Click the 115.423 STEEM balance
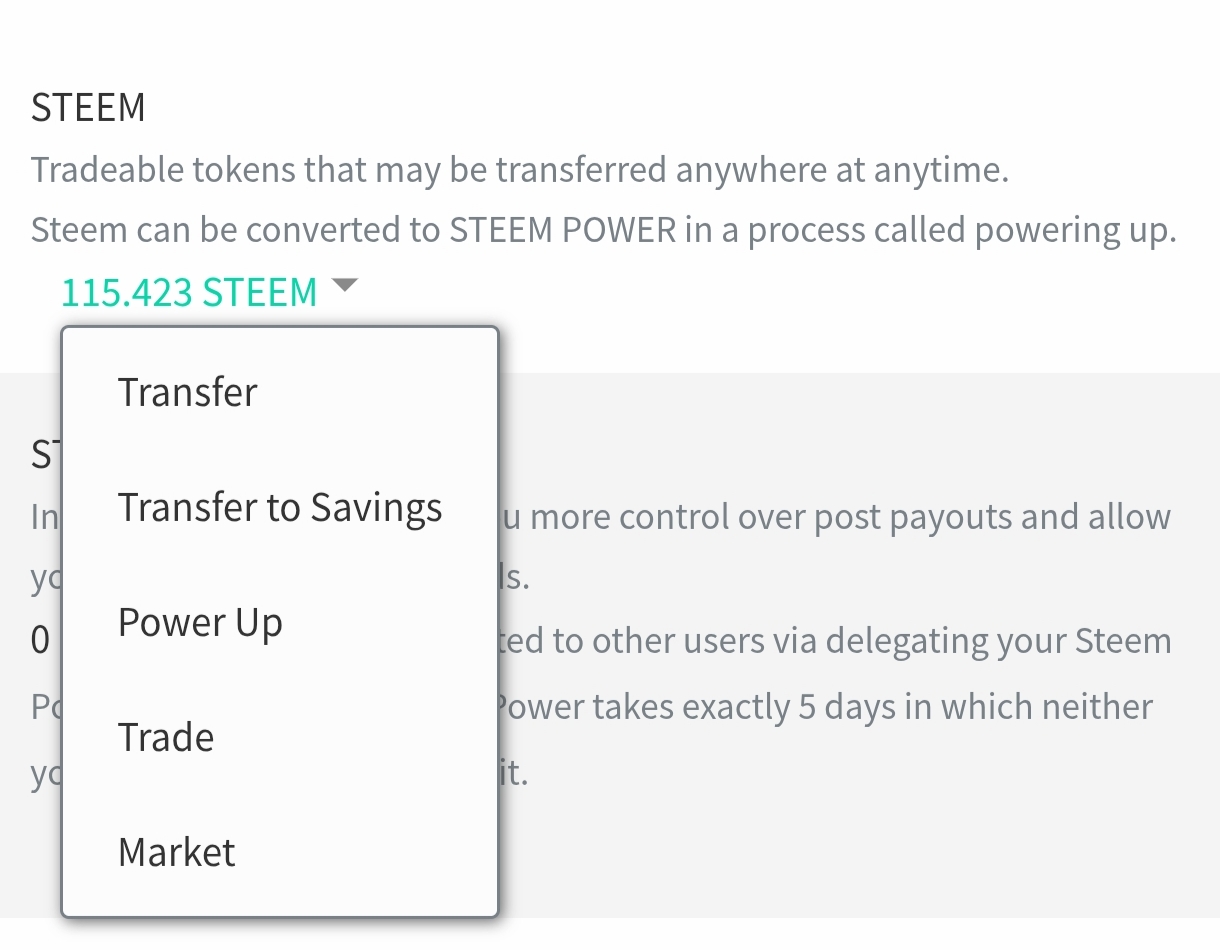 [x=189, y=292]
